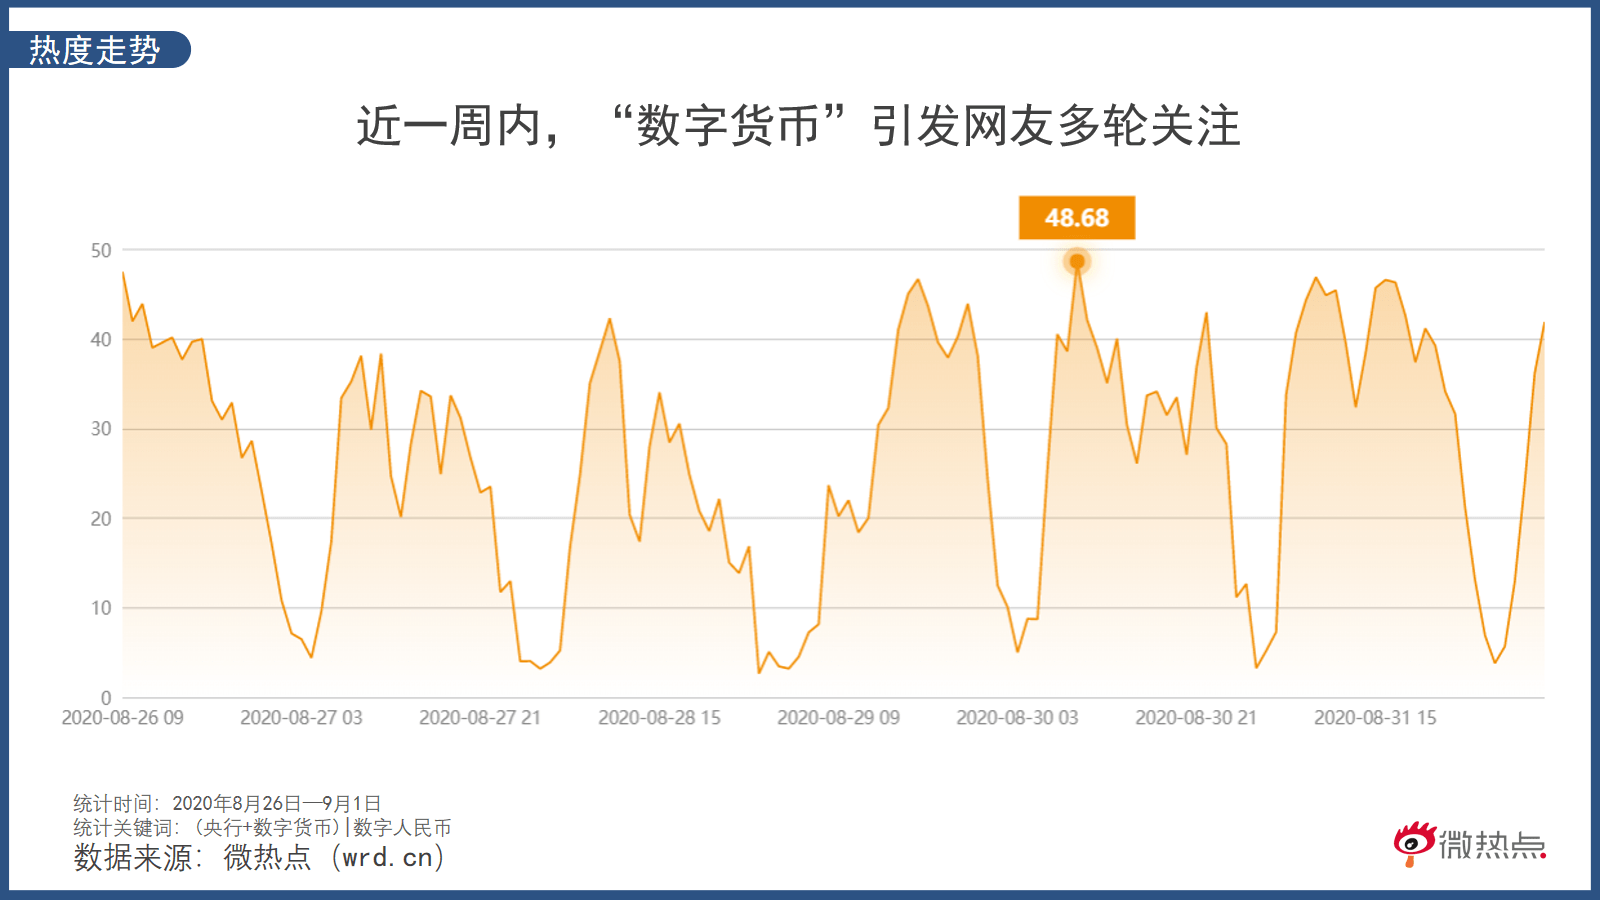
Task: Click the 数据来源 微热点 (wrd.cn) line
Action: pyautogui.click(x=259, y=858)
